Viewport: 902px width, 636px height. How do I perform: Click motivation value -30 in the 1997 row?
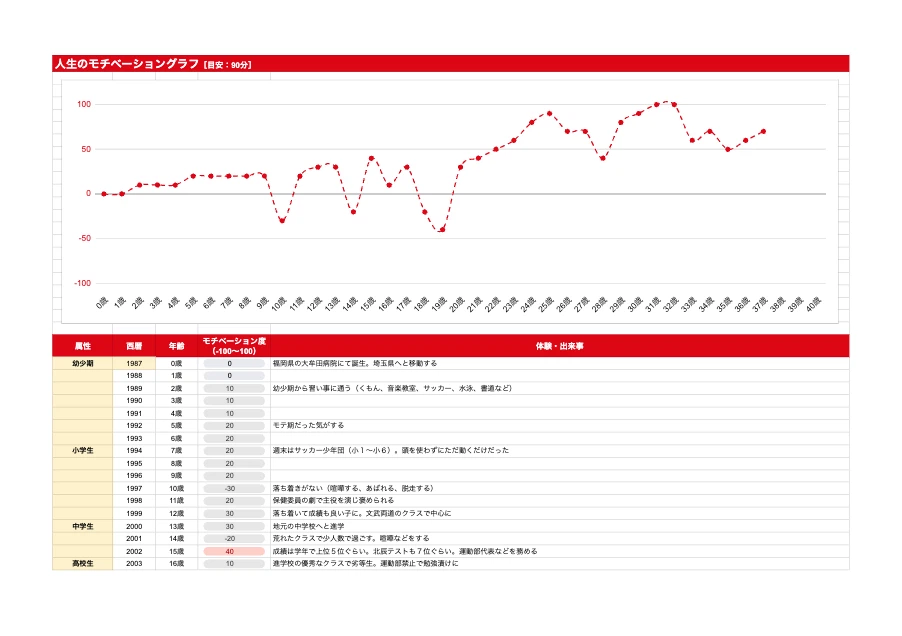[234, 489]
